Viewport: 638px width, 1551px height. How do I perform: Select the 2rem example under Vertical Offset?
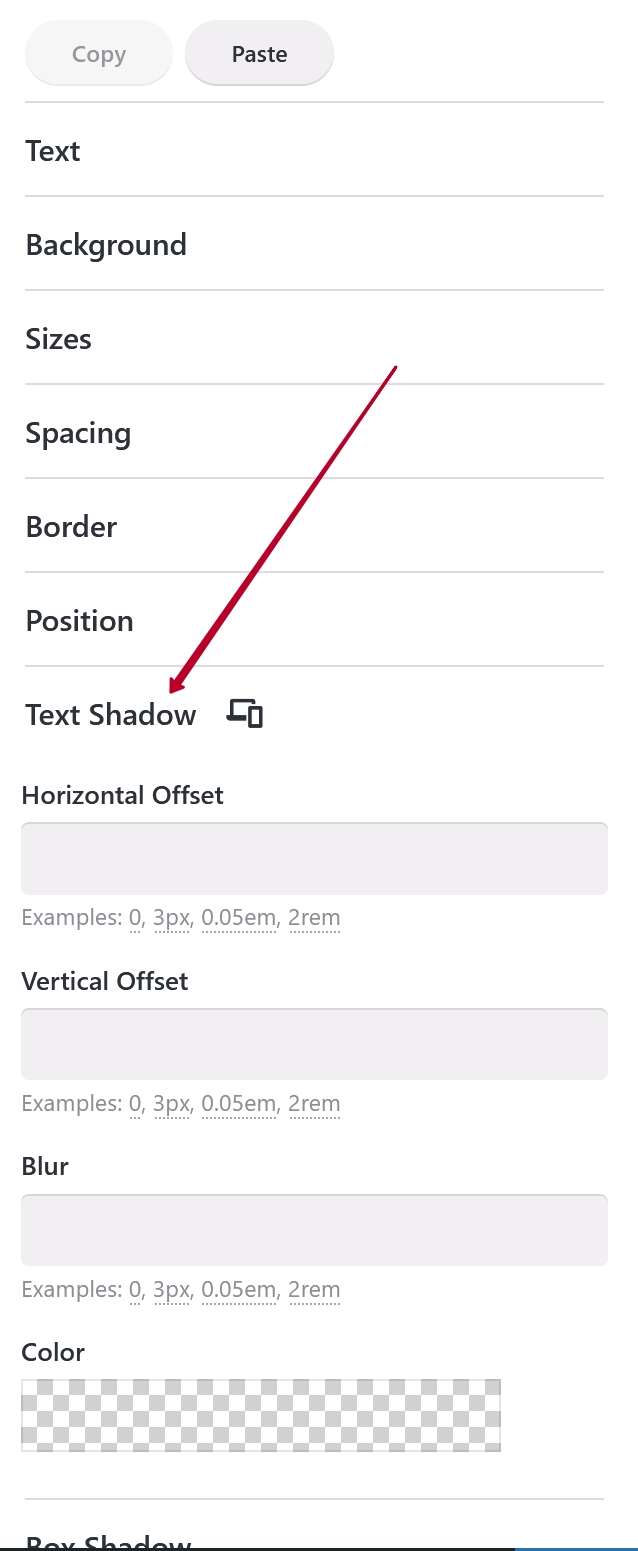coord(314,1104)
